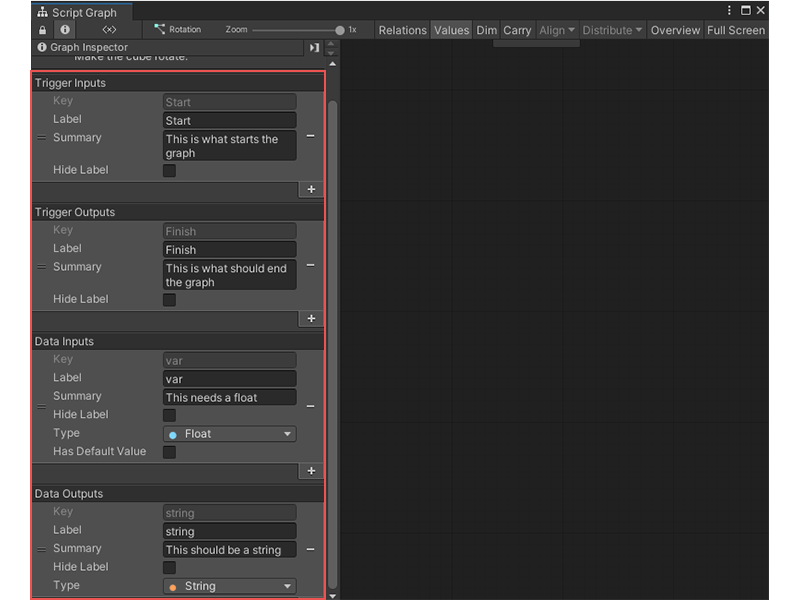Viewport: 800px width, 600px height.
Task: Enable Hide Label for the Start trigger
Action: 169,169
